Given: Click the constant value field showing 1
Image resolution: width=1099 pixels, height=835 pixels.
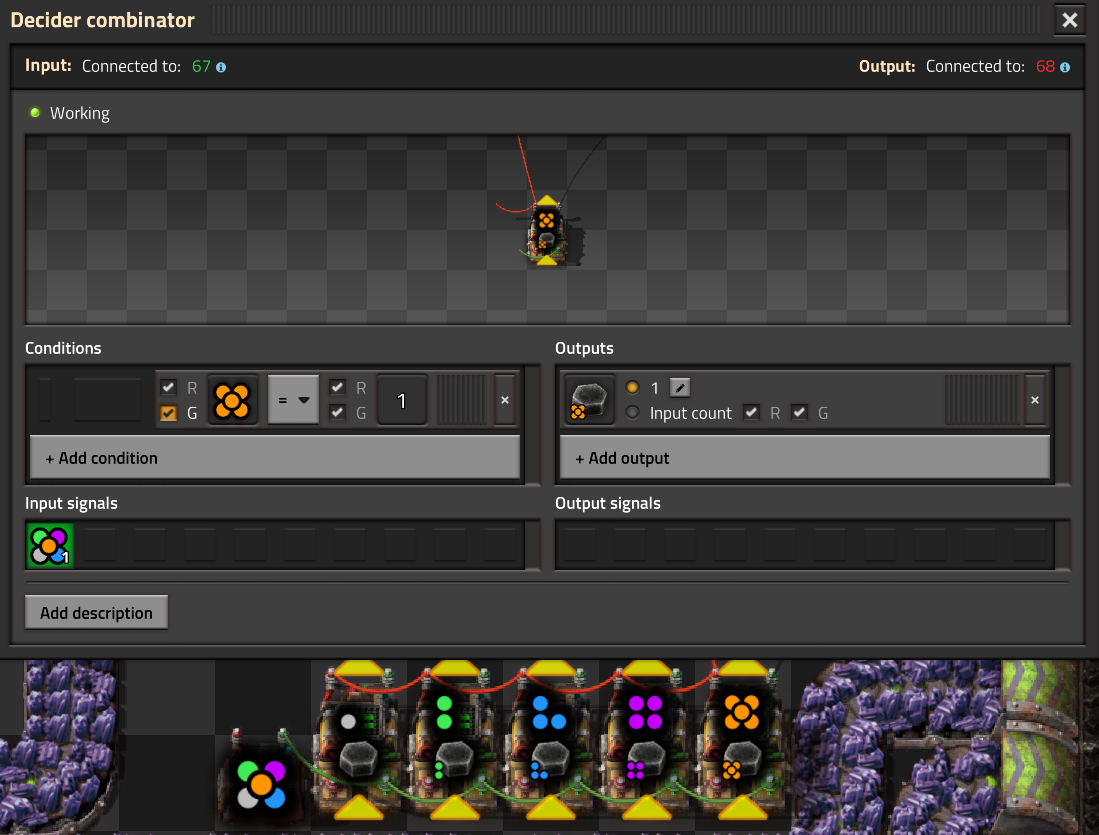Looking at the screenshot, I should click(x=402, y=400).
